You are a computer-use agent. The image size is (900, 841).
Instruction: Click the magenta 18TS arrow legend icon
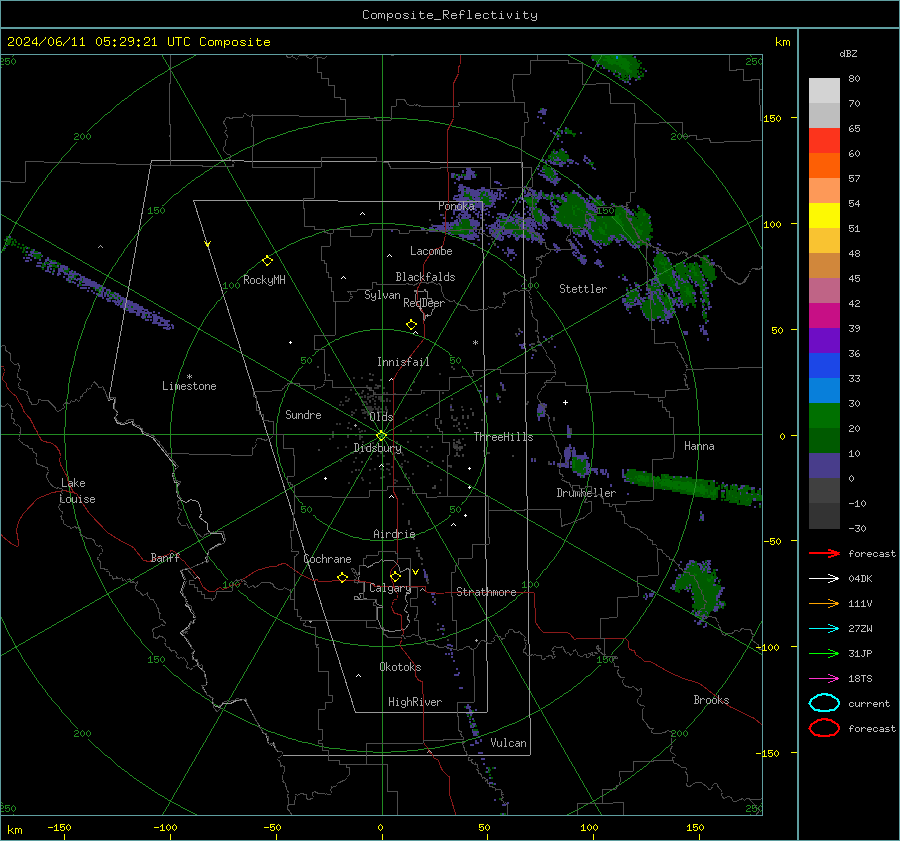tap(824, 679)
